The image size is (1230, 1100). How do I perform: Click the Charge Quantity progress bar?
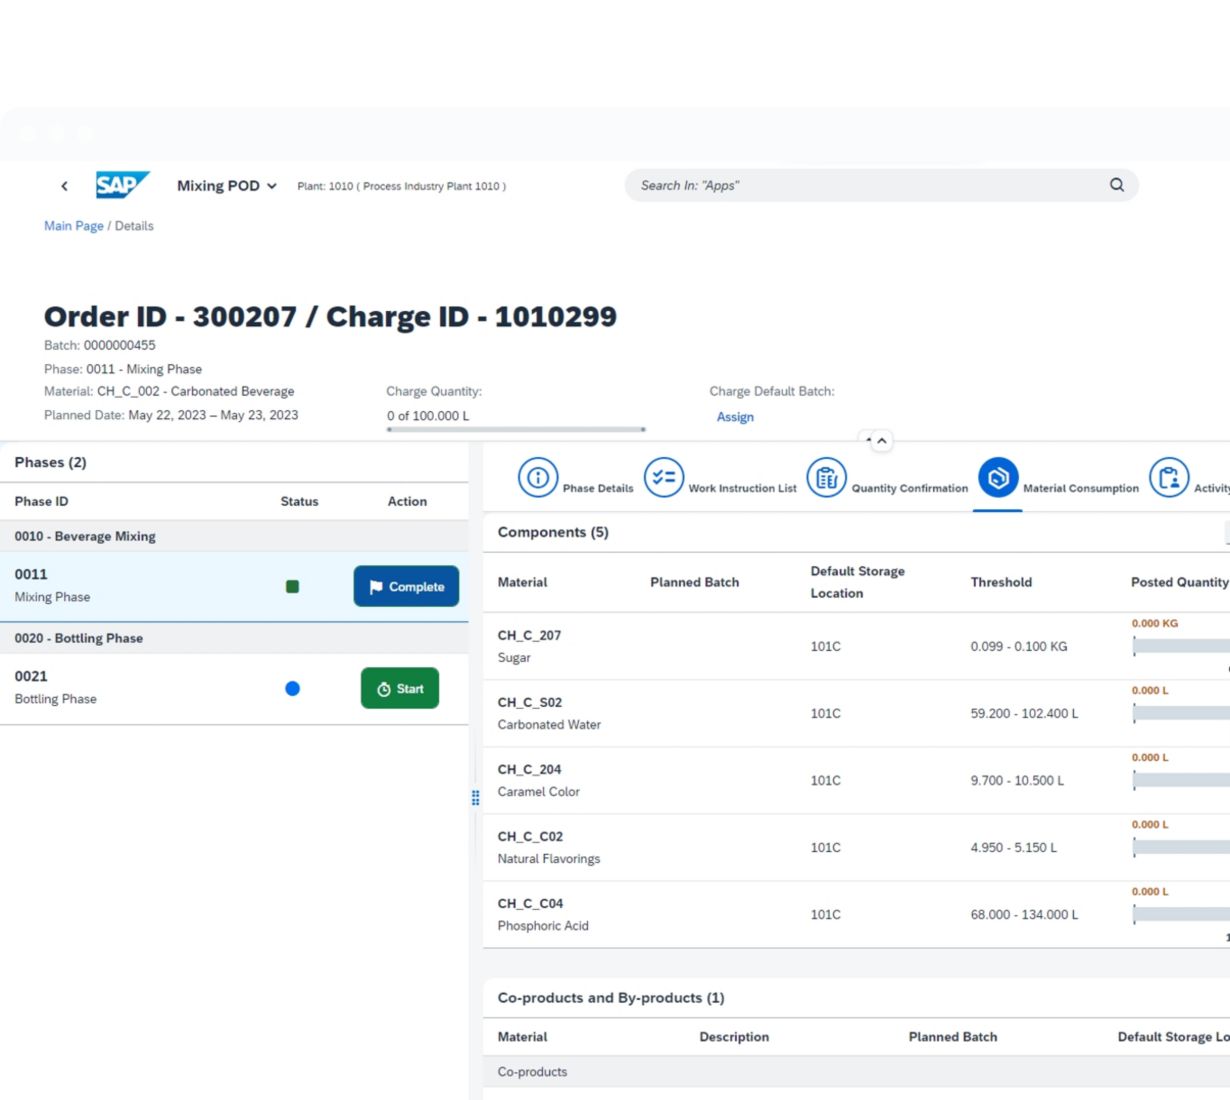516,430
